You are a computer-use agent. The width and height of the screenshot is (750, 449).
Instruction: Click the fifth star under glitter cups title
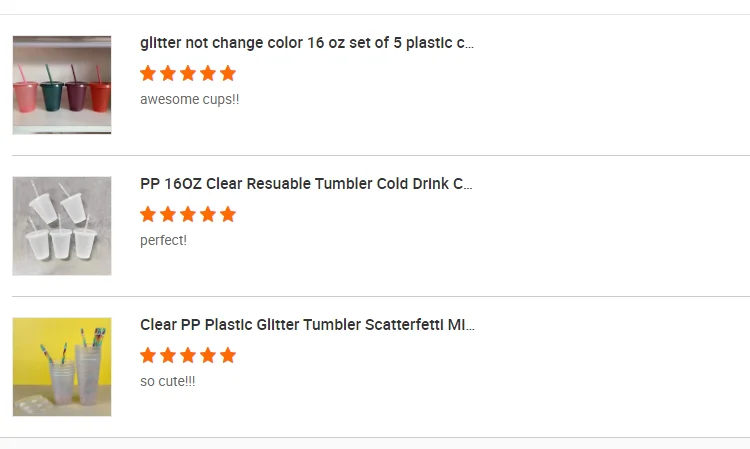[x=228, y=73]
